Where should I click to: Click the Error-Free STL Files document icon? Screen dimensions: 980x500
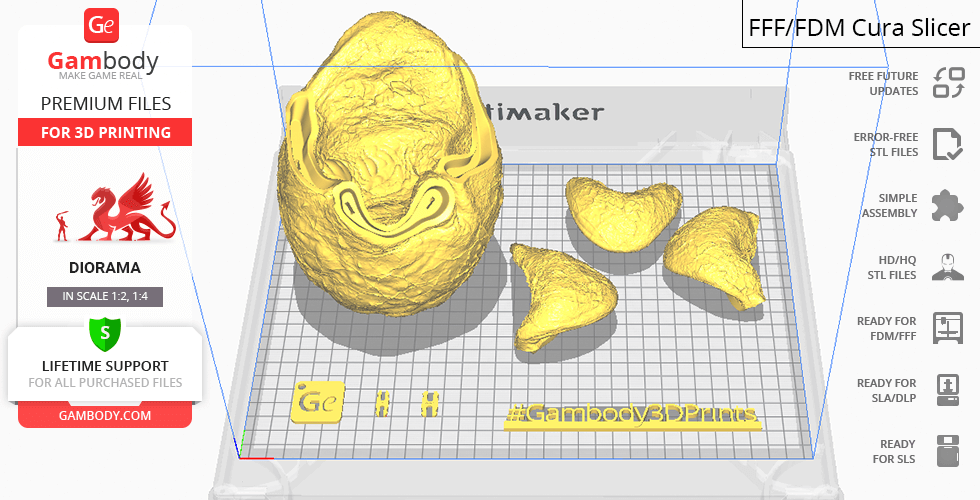pyautogui.click(x=947, y=144)
